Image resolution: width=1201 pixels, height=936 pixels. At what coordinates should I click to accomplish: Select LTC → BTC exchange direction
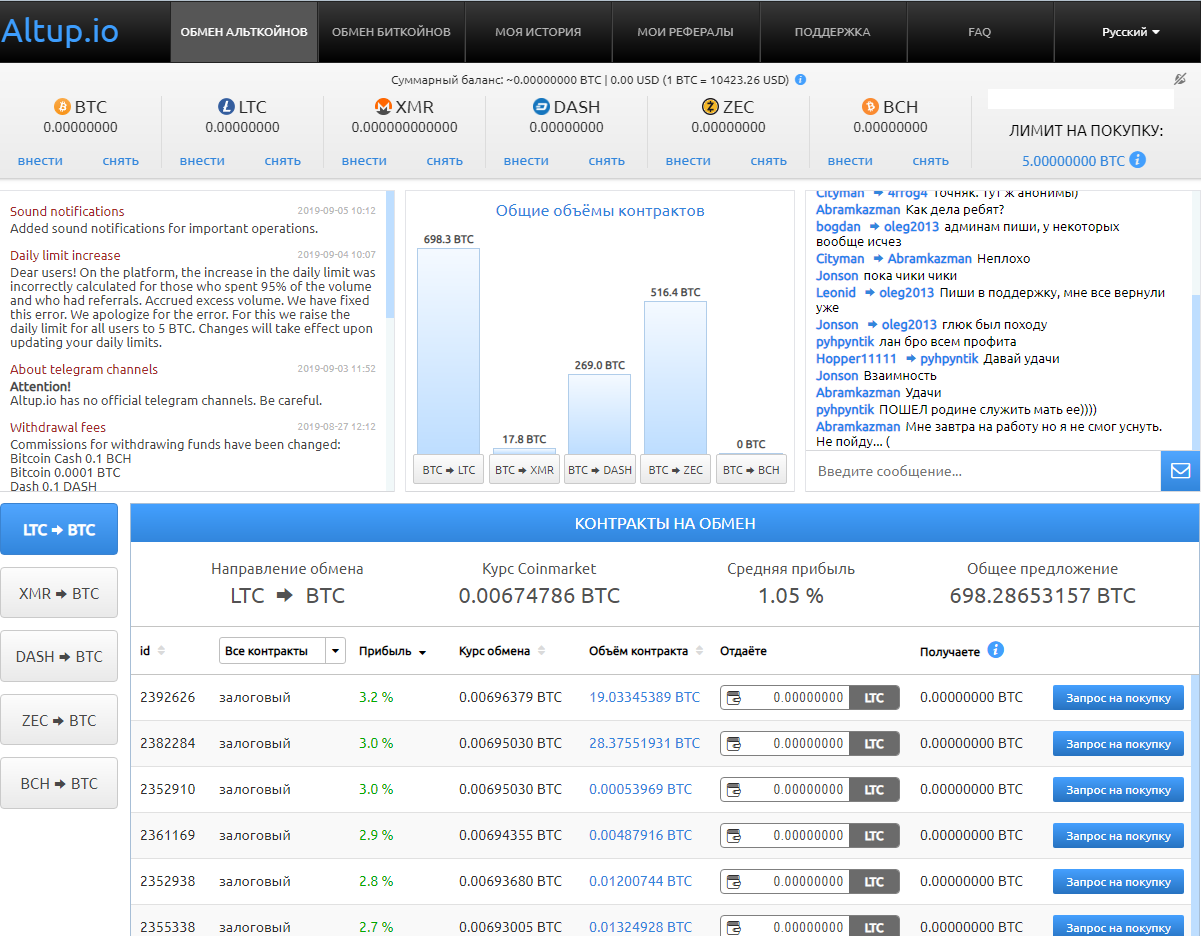pyautogui.click(x=59, y=529)
